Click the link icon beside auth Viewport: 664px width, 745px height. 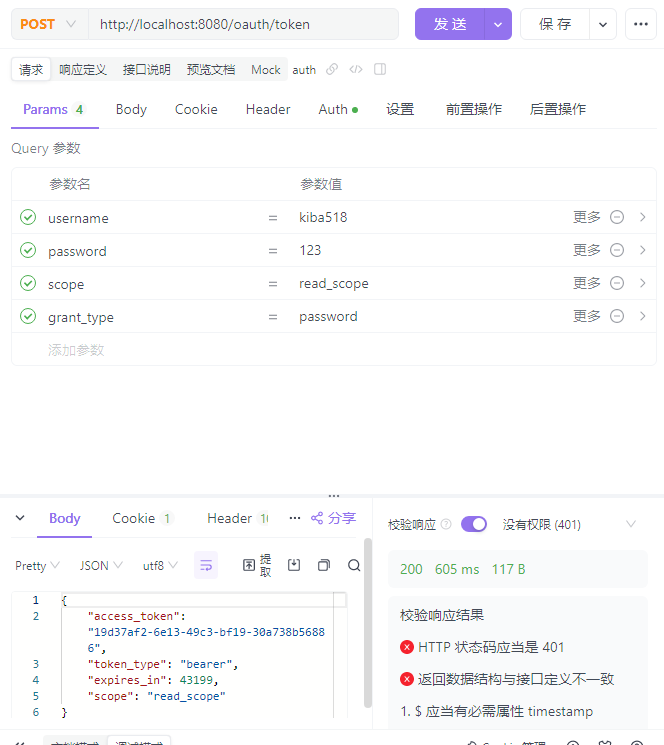coord(332,69)
